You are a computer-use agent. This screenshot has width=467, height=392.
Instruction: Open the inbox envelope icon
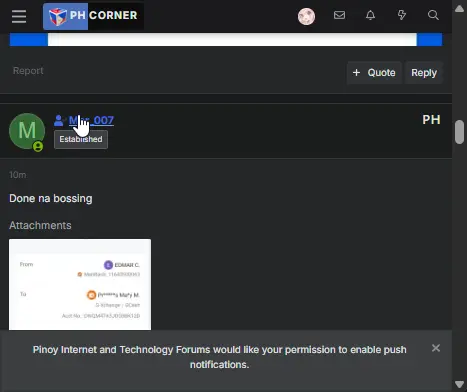(x=339, y=15)
